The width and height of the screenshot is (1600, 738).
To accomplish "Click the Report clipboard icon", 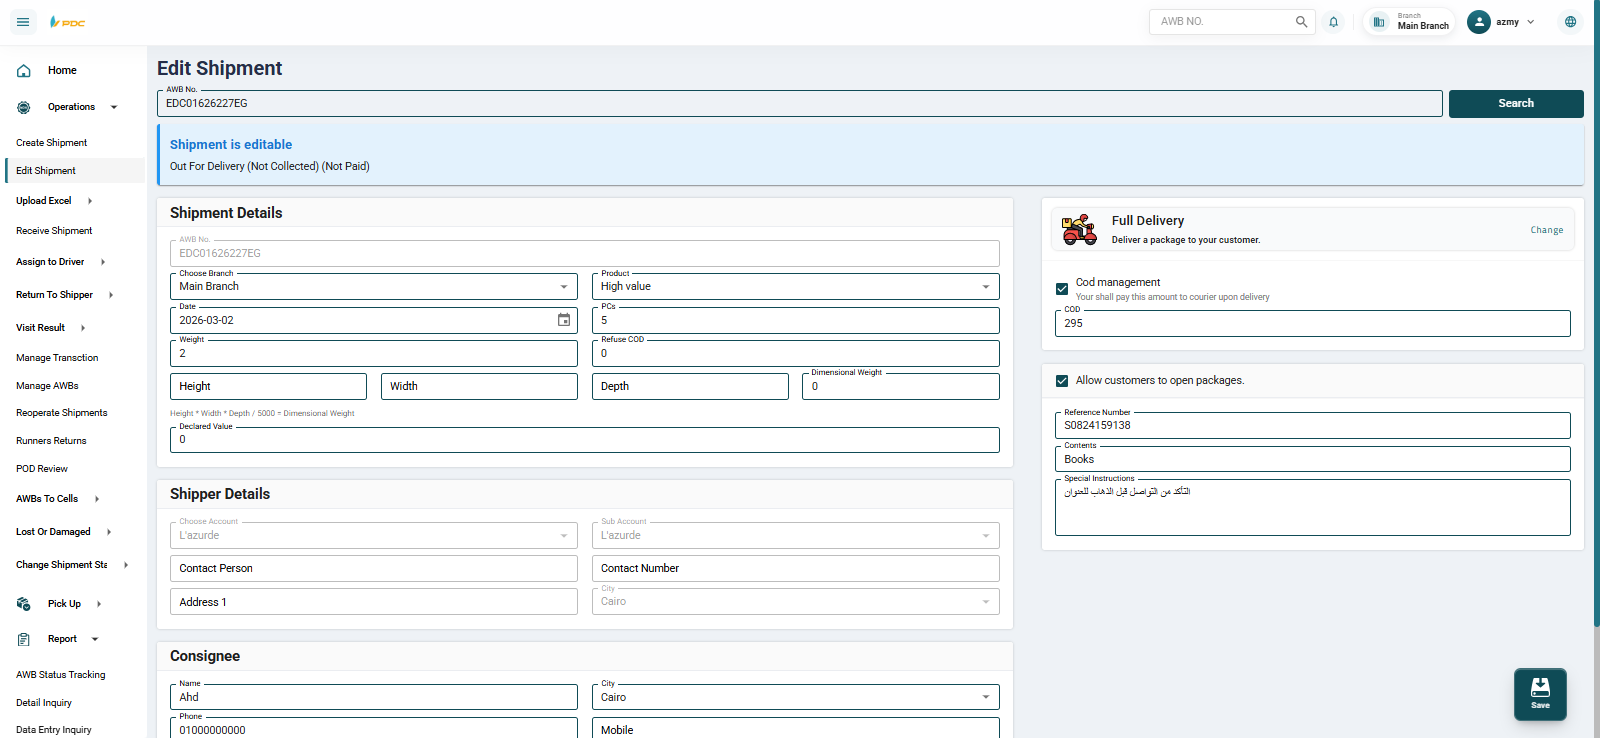I will click(24, 639).
